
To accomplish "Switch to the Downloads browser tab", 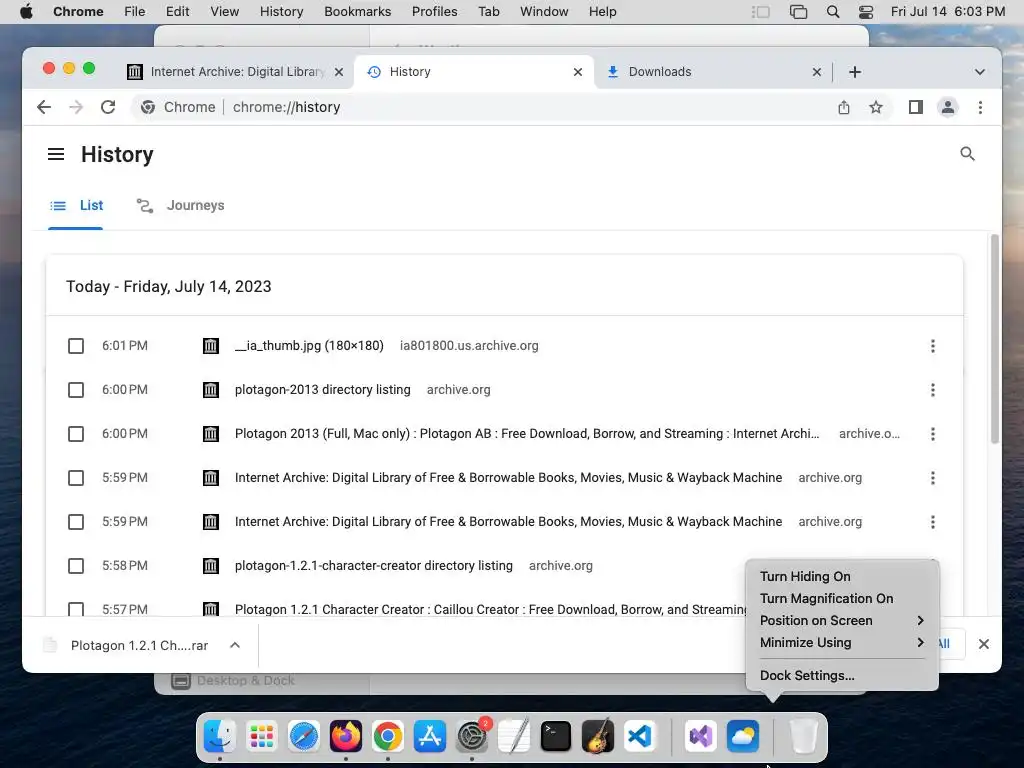I will tap(713, 72).
